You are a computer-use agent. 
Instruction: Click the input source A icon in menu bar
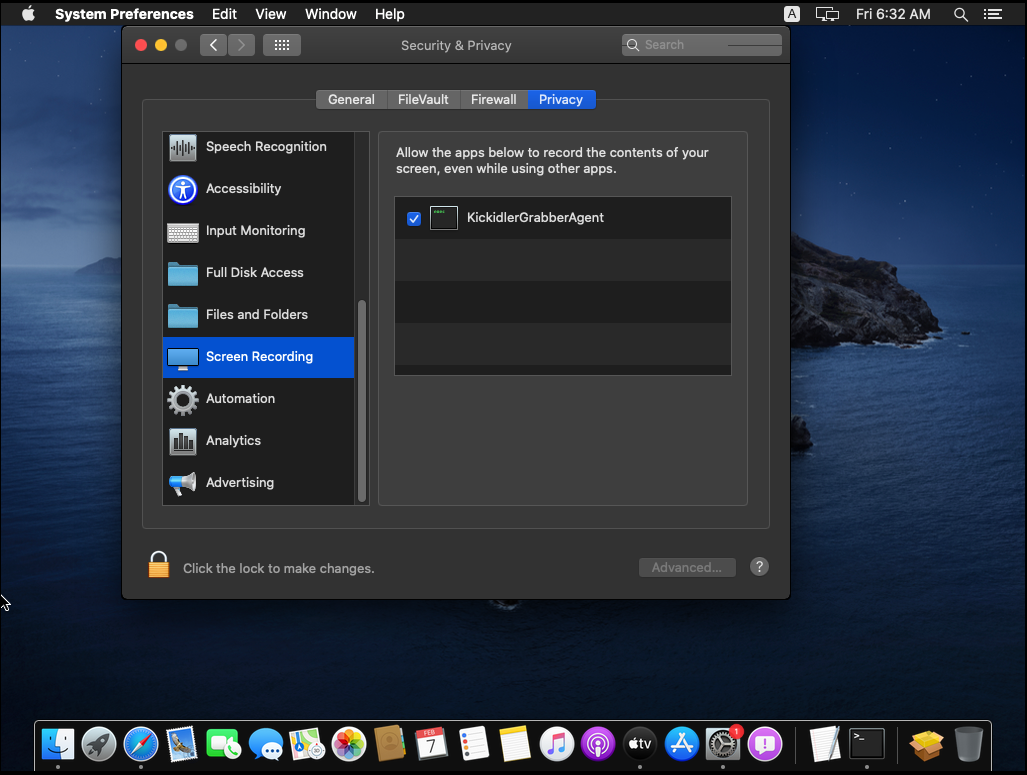(792, 14)
